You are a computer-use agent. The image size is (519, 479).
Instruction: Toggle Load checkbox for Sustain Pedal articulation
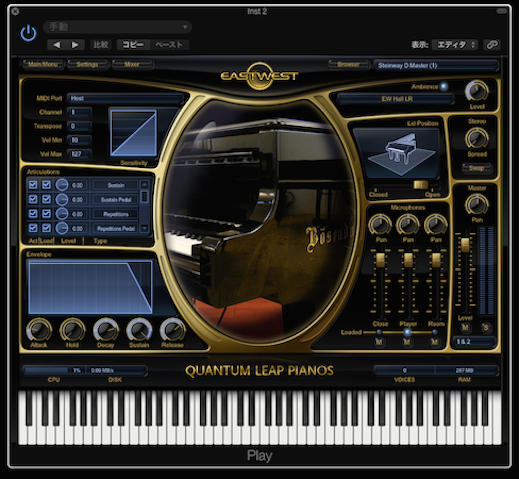click(x=46, y=199)
